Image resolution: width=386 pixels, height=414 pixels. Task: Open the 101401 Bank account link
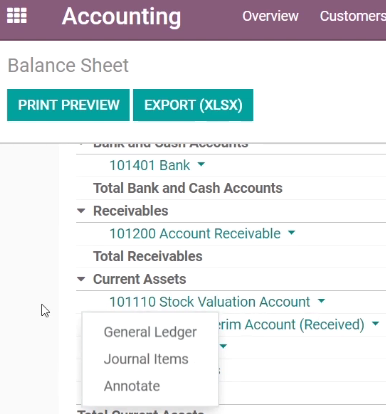click(150, 165)
